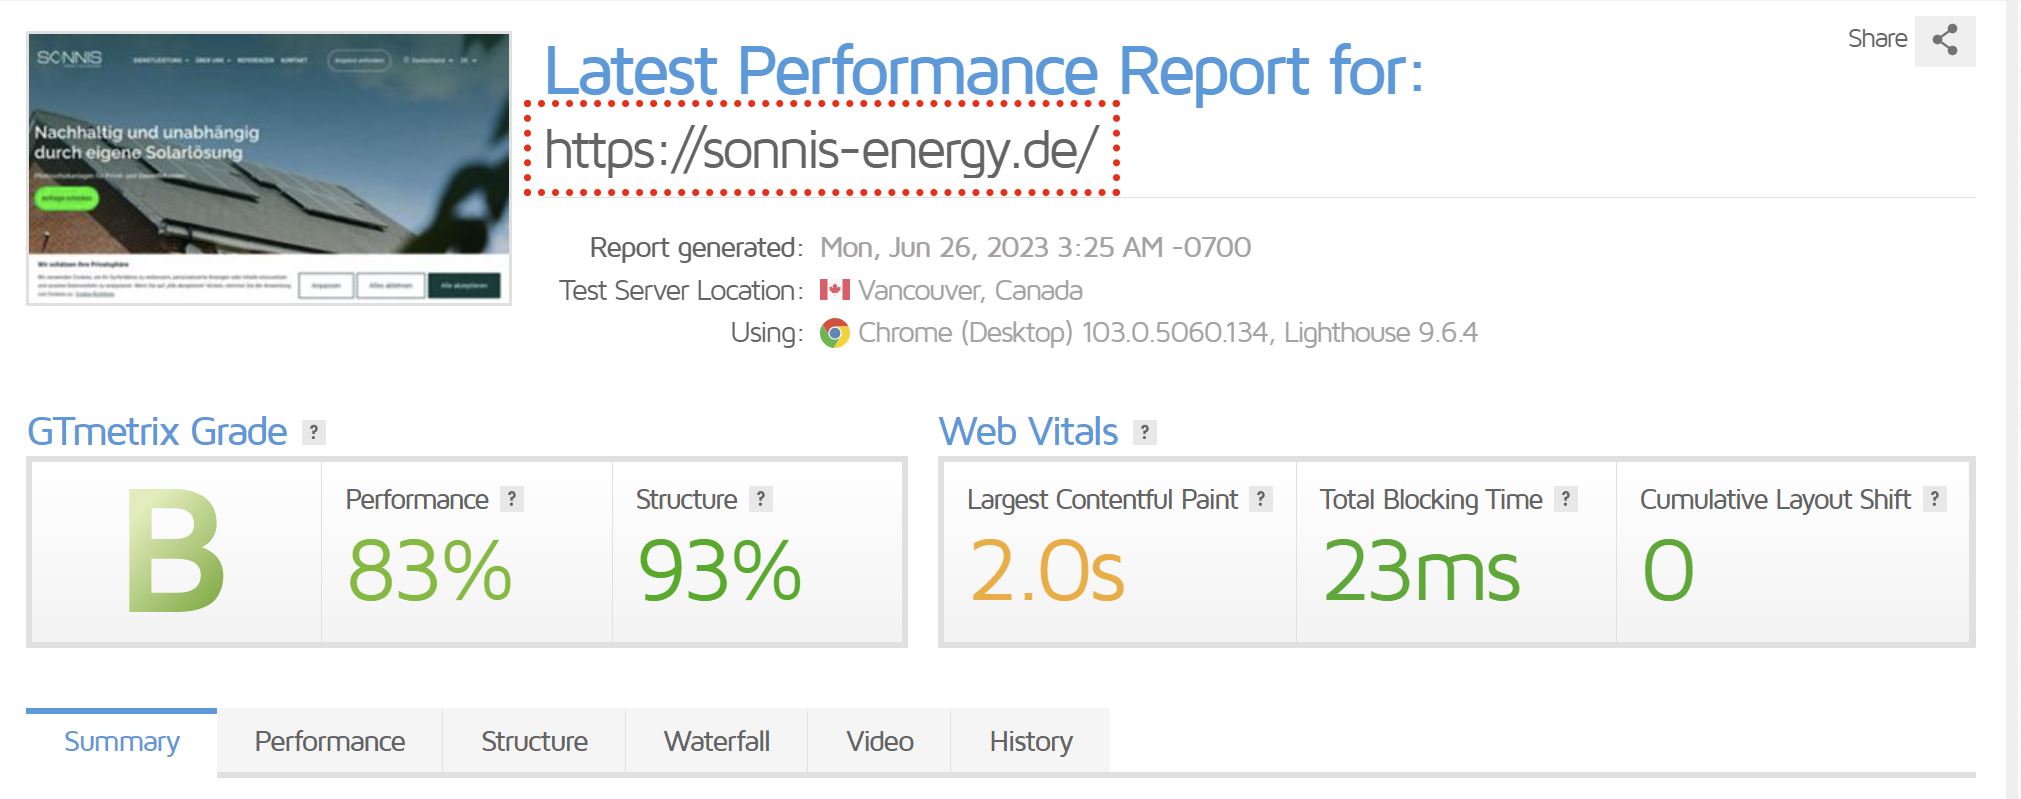Open the Waterfall tab
2021x799 pixels.
717,742
